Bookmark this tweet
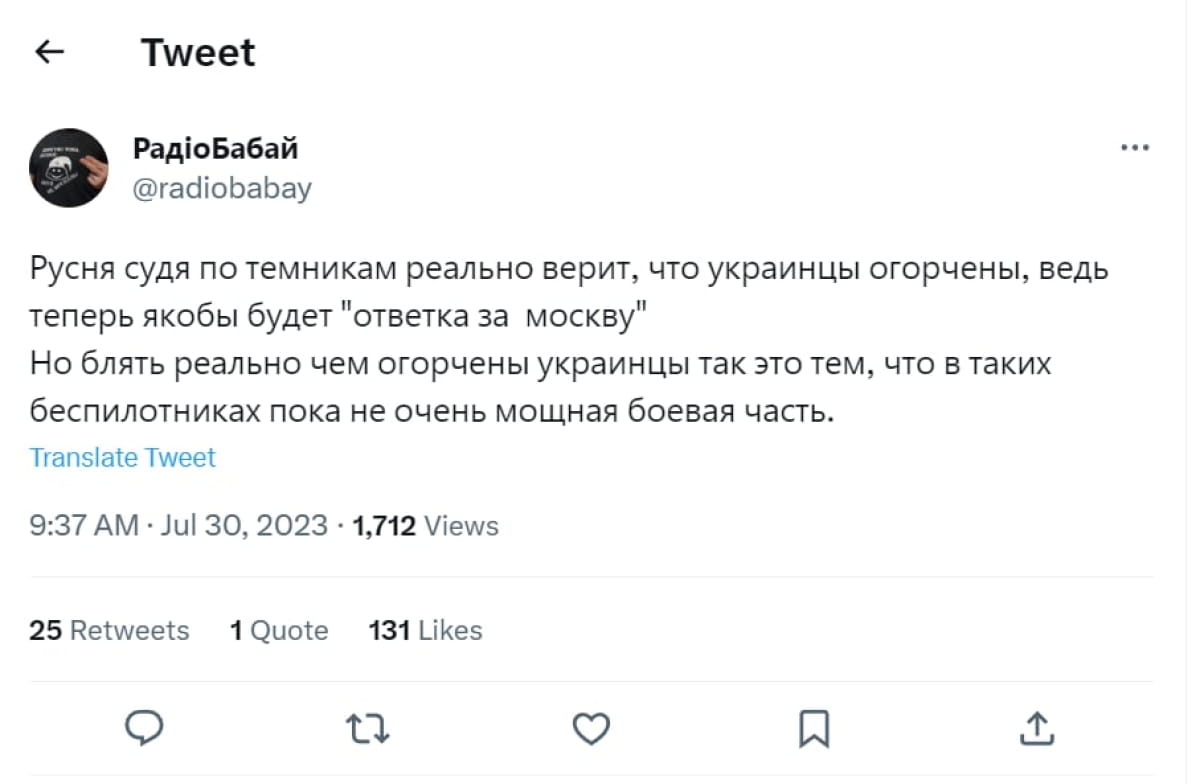Image resolution: width=1200 pixels, height=784 pixels. pos(814,729)
